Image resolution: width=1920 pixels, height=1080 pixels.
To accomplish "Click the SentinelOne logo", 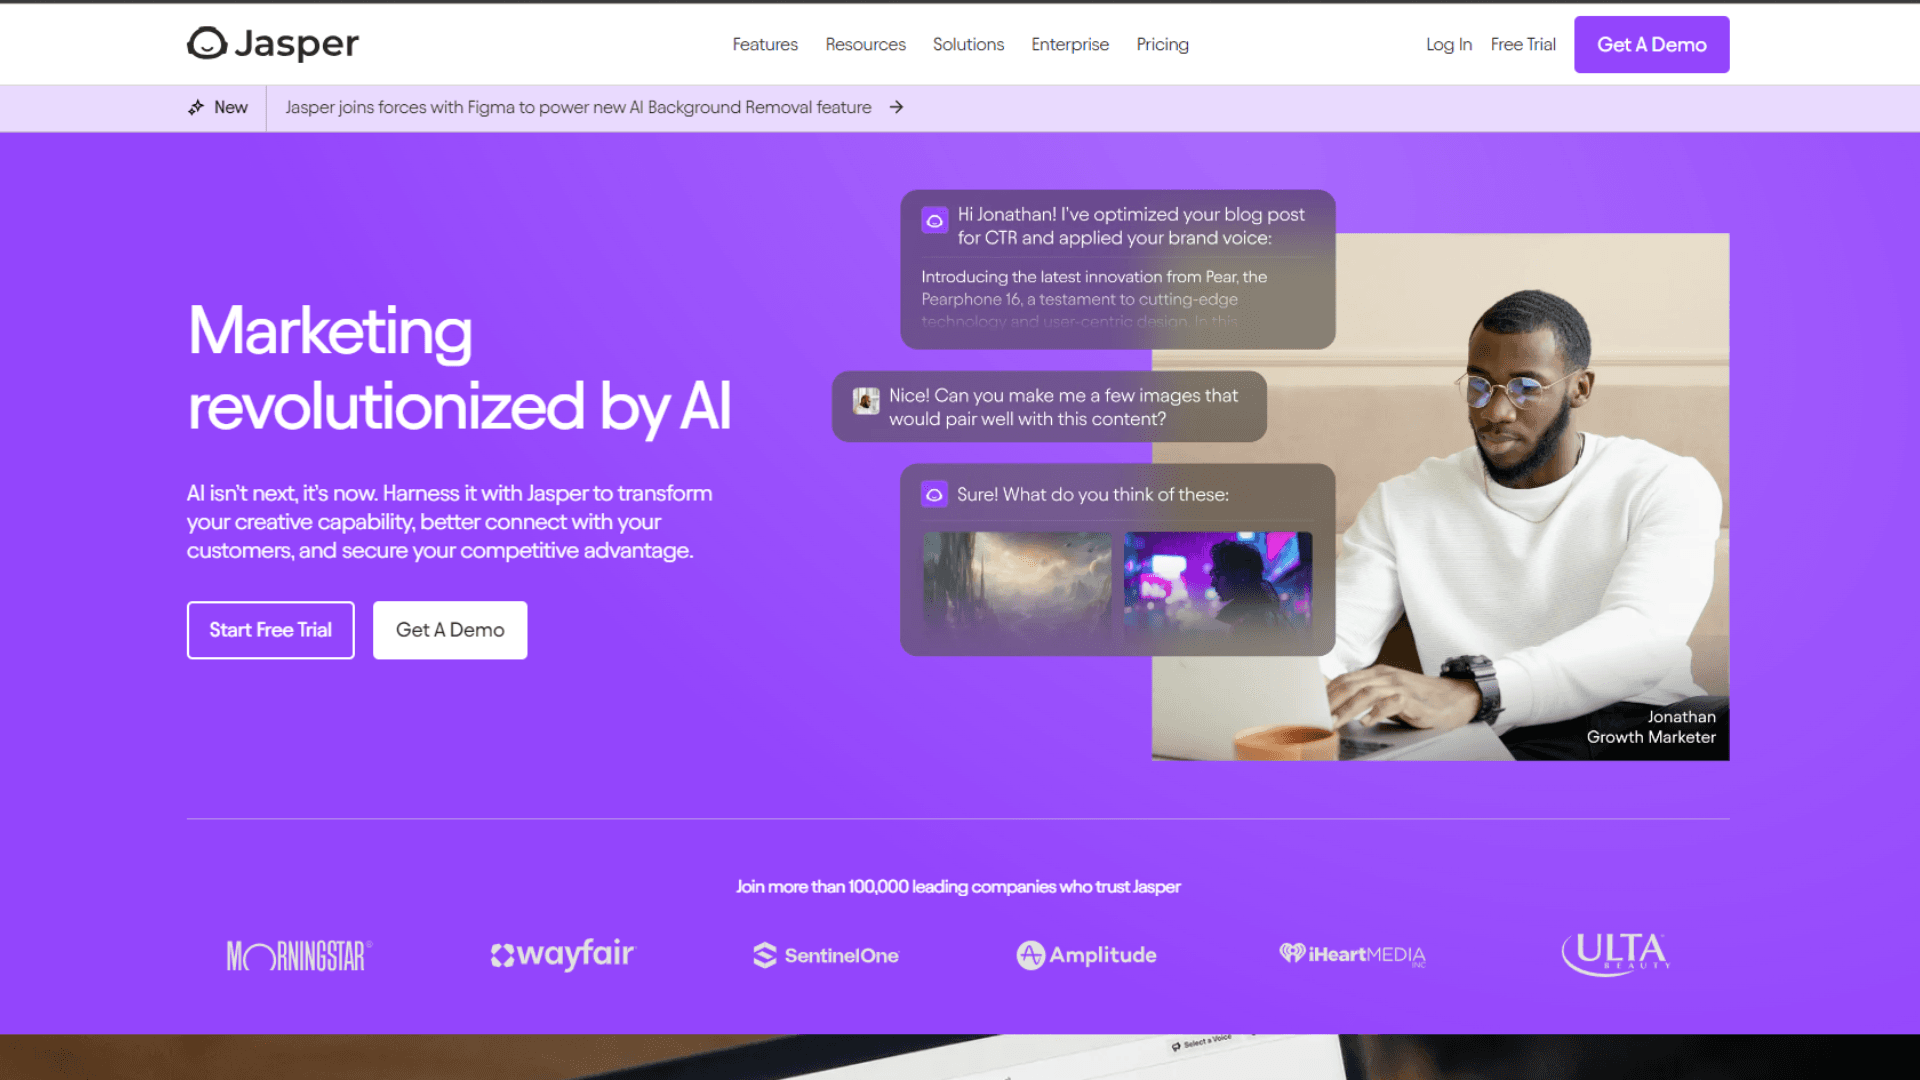I will (x=826, y=955).
